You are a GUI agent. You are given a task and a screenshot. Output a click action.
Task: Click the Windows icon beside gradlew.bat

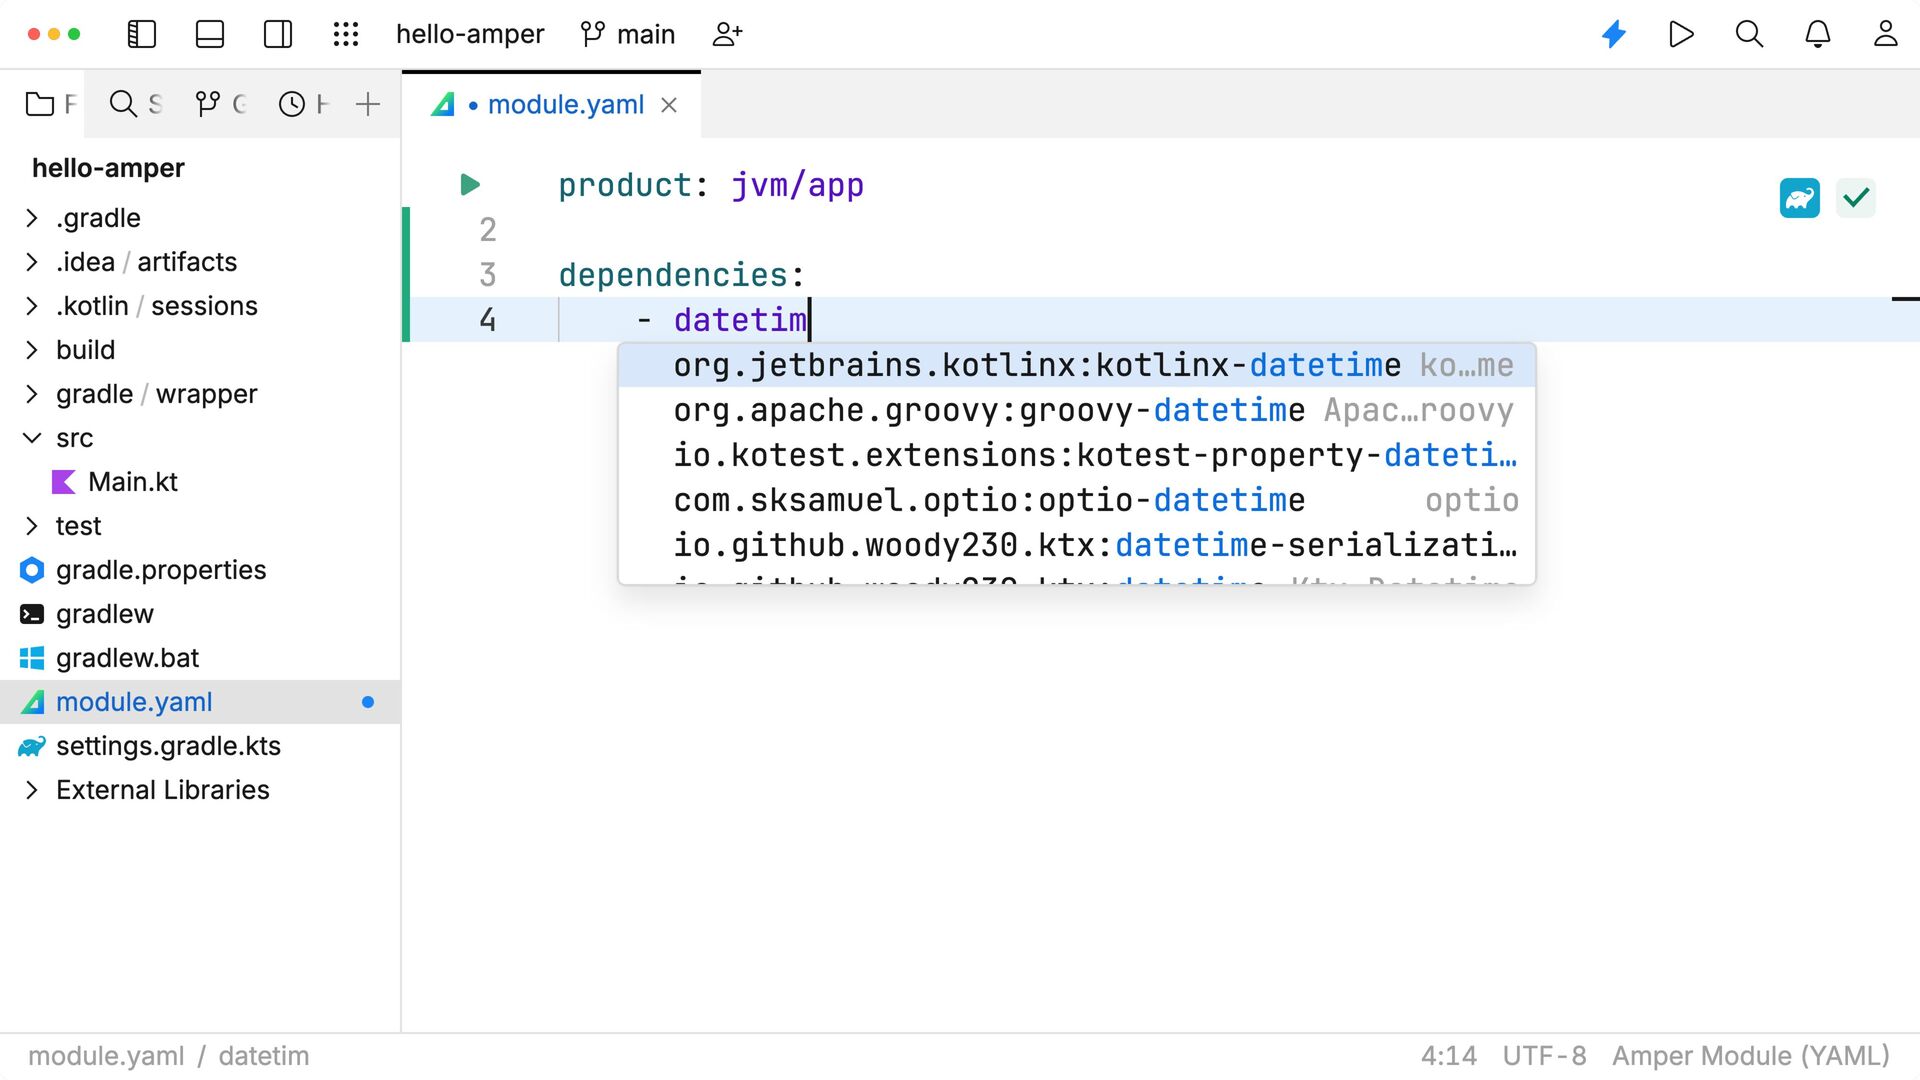click(32, 658)
